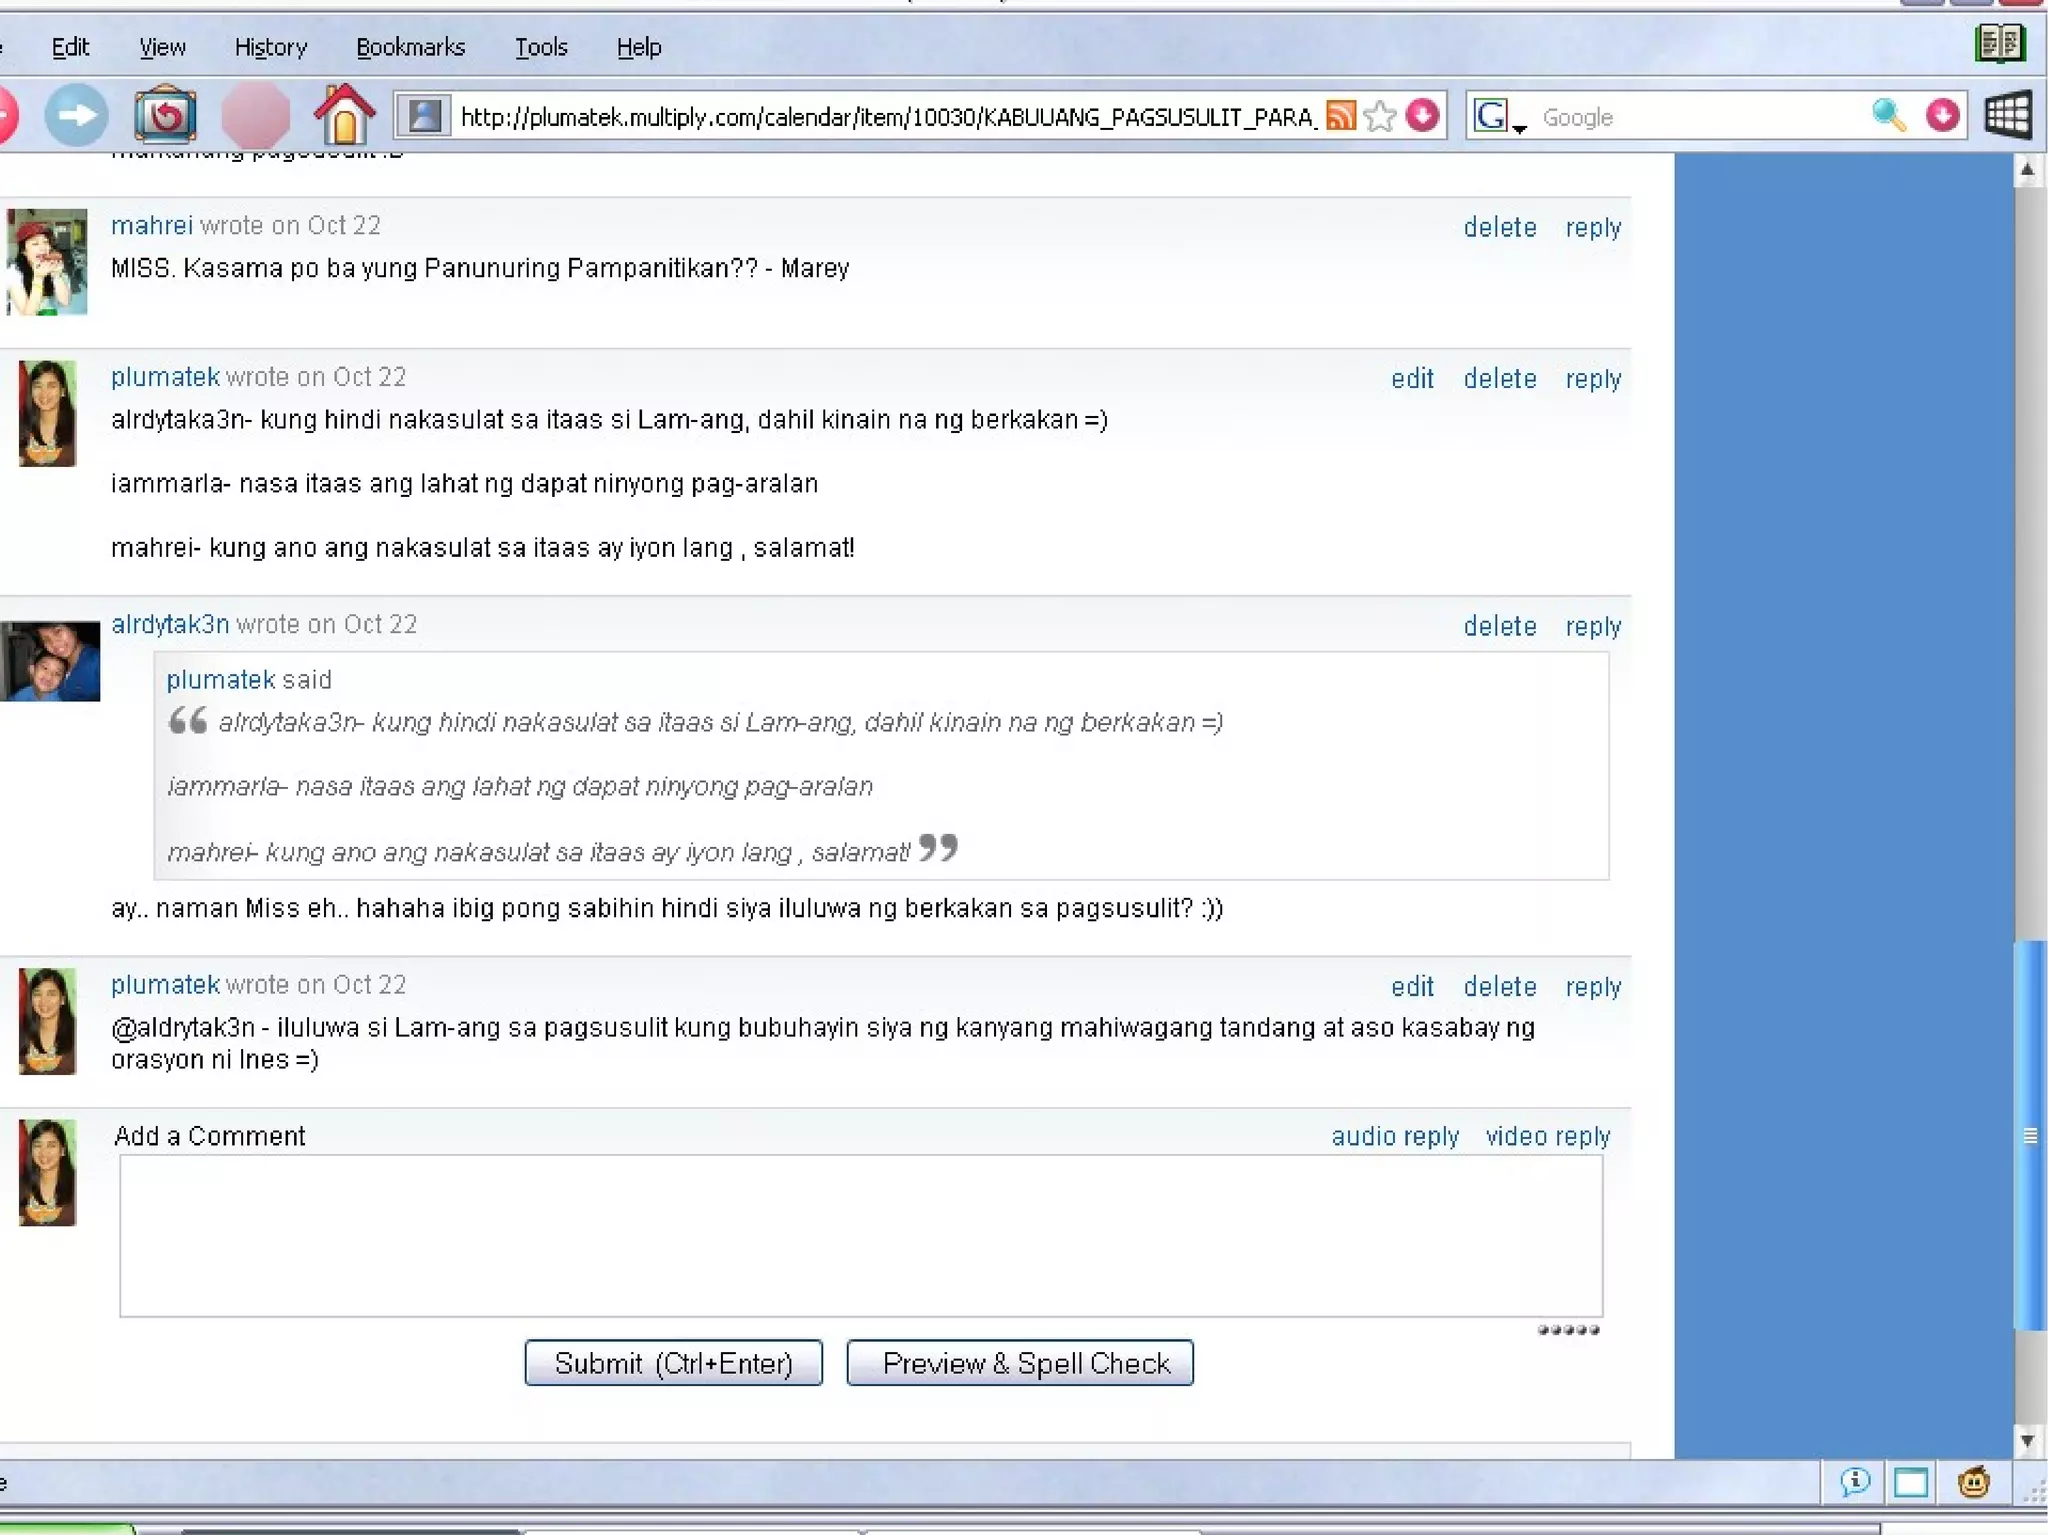Click the Forward navigation arrow
Viewport: 2048px width, 1535px height.
coord(76,116)
